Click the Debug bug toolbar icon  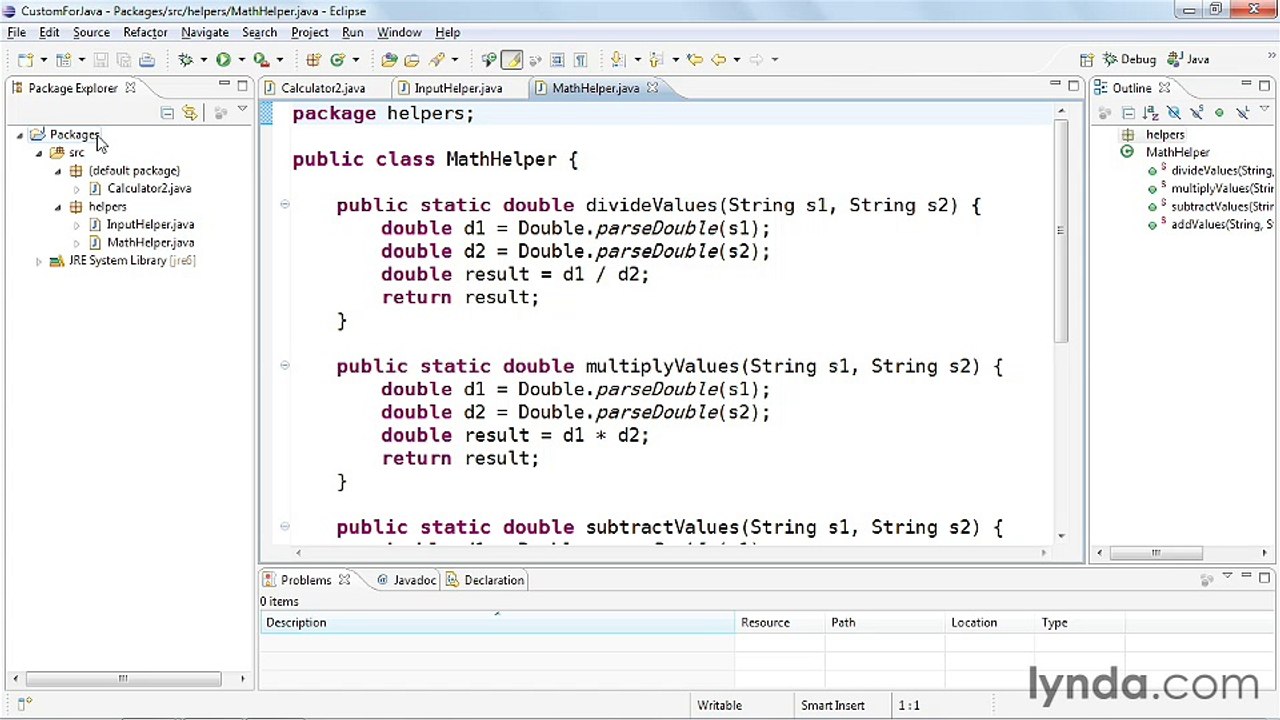pyautogui.click(x=185, y=60)
